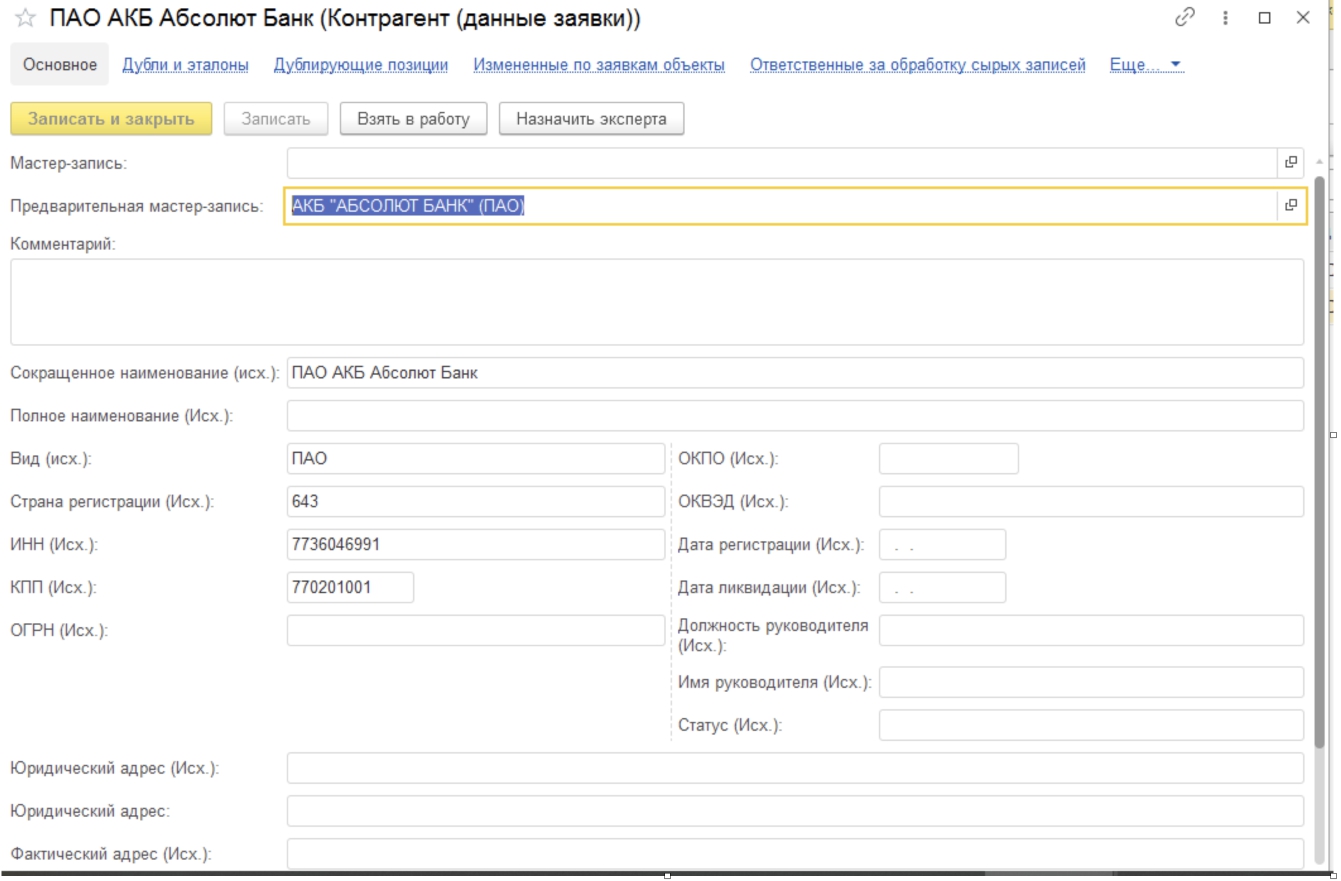Click the Юридический адрес (Исх.) field
This screenshot has width=1341, height=881.
coord(795,768)
